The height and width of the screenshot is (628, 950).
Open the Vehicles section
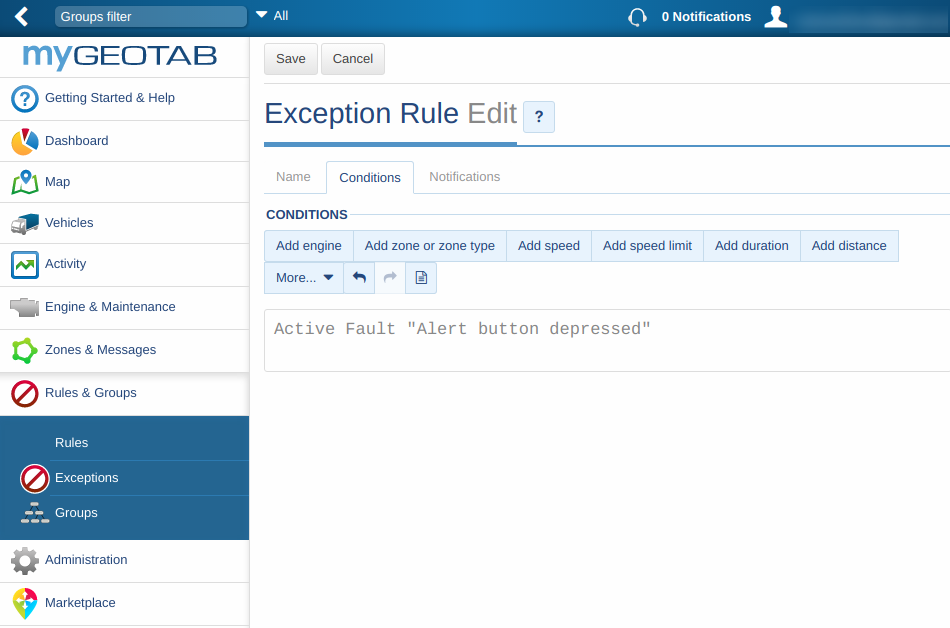tap(67, 223)
